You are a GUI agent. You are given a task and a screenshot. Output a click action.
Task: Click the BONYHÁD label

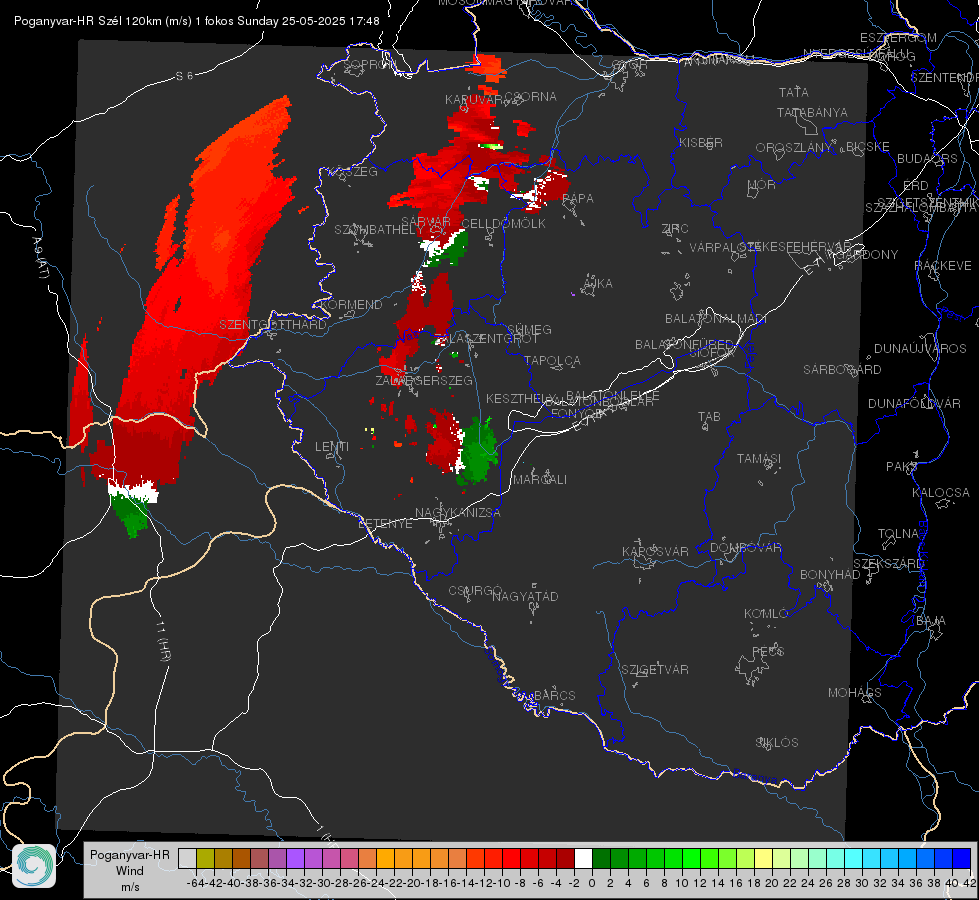pos(830,575)
